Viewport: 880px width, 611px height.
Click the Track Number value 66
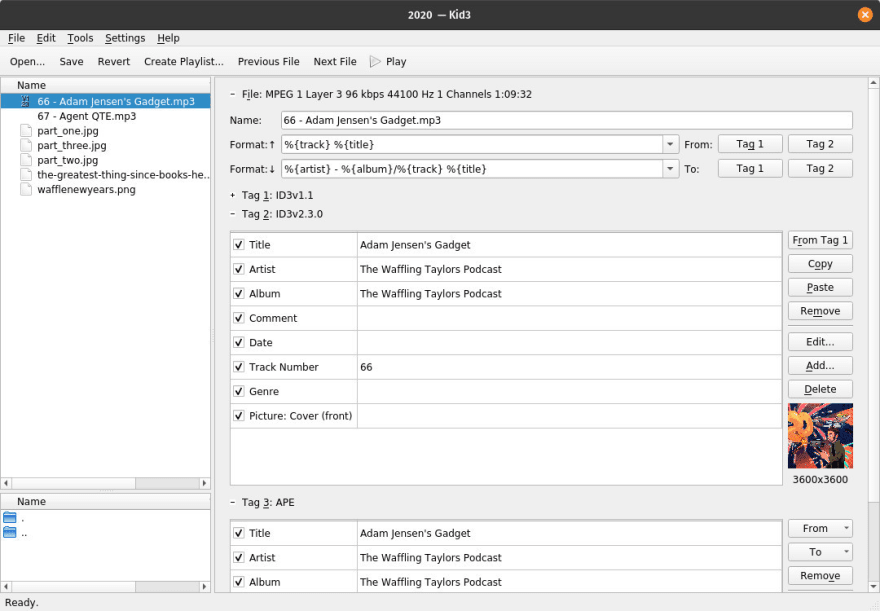click(366, 367)
